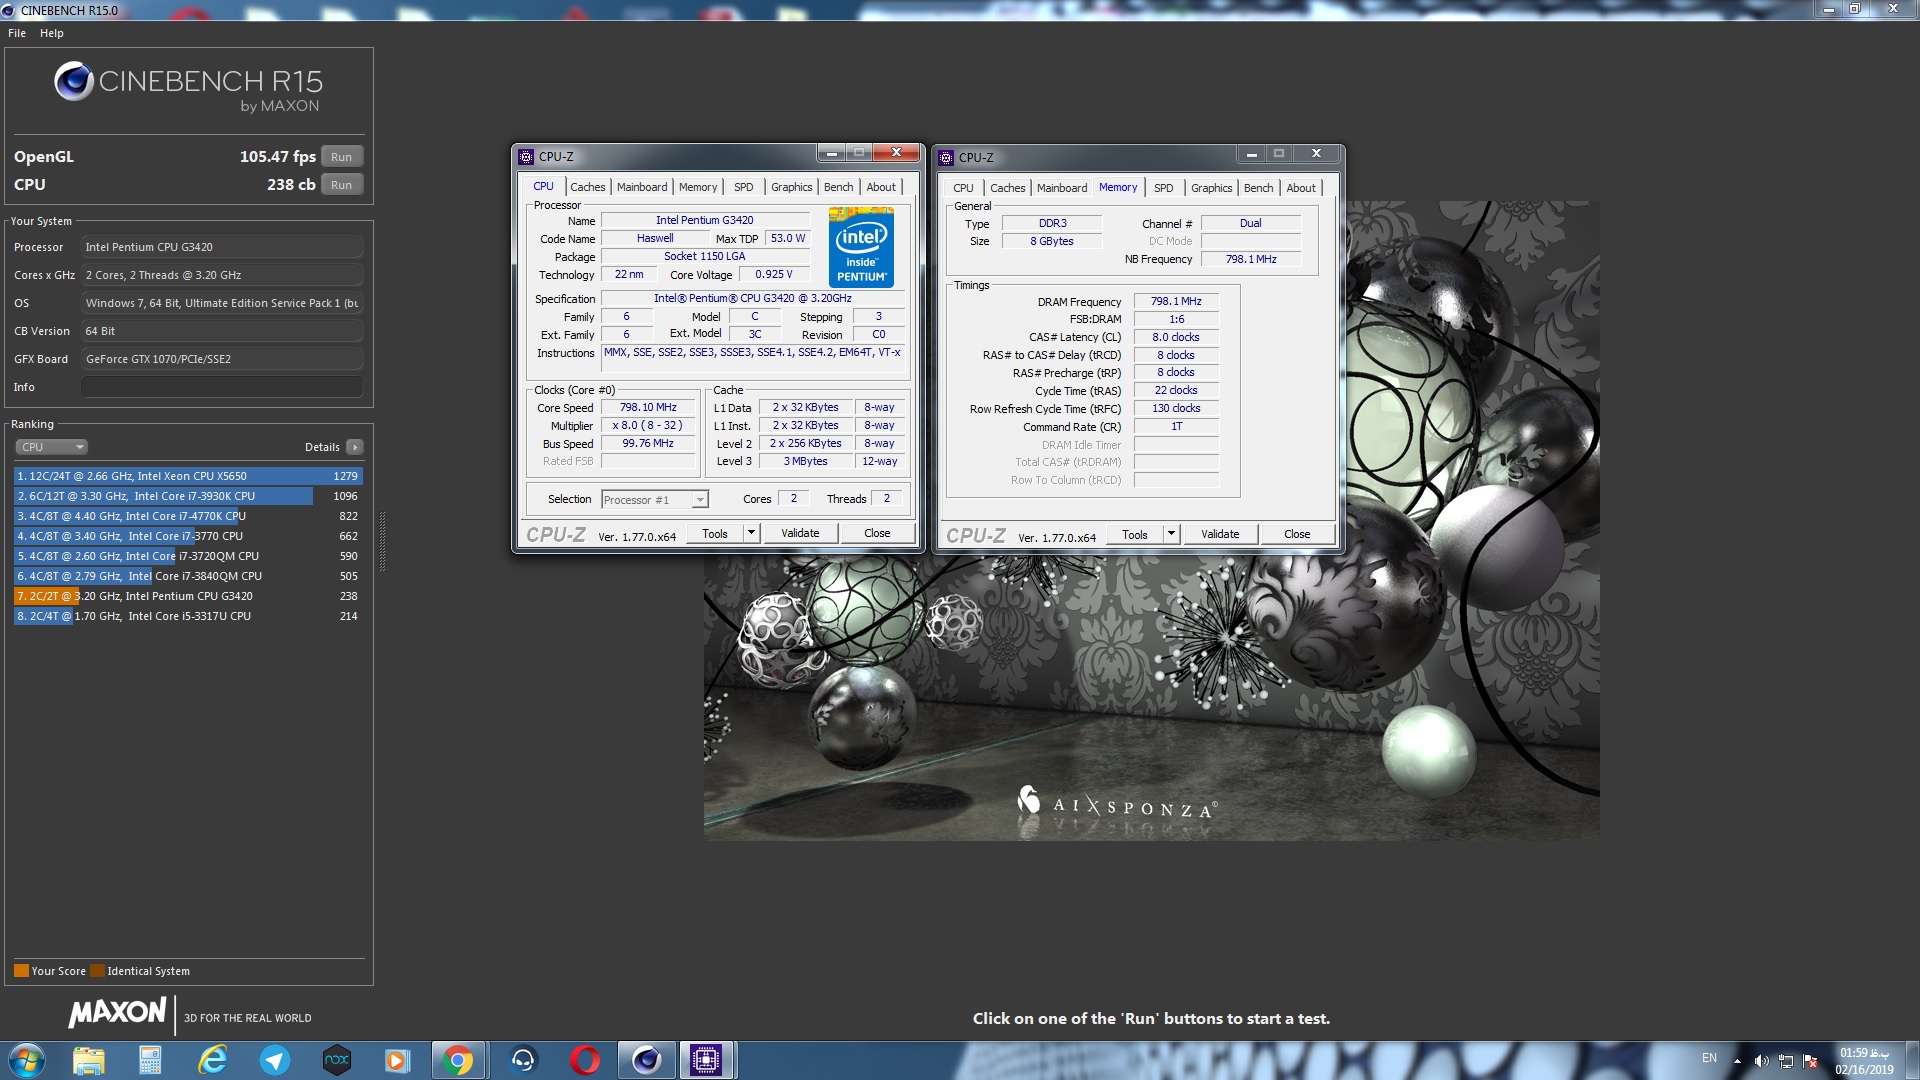Select ranking entry Core i7-3840QM CPU

pos(188,576)
